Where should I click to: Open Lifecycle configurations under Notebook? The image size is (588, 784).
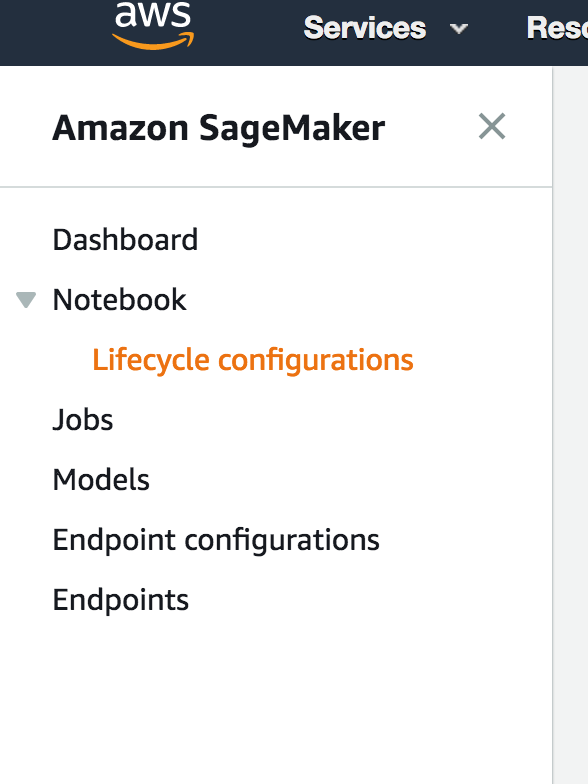click(253, 360)
